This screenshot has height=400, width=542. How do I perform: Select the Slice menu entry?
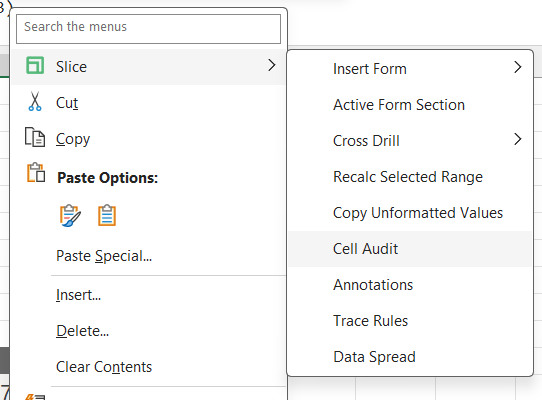[148, 67]
